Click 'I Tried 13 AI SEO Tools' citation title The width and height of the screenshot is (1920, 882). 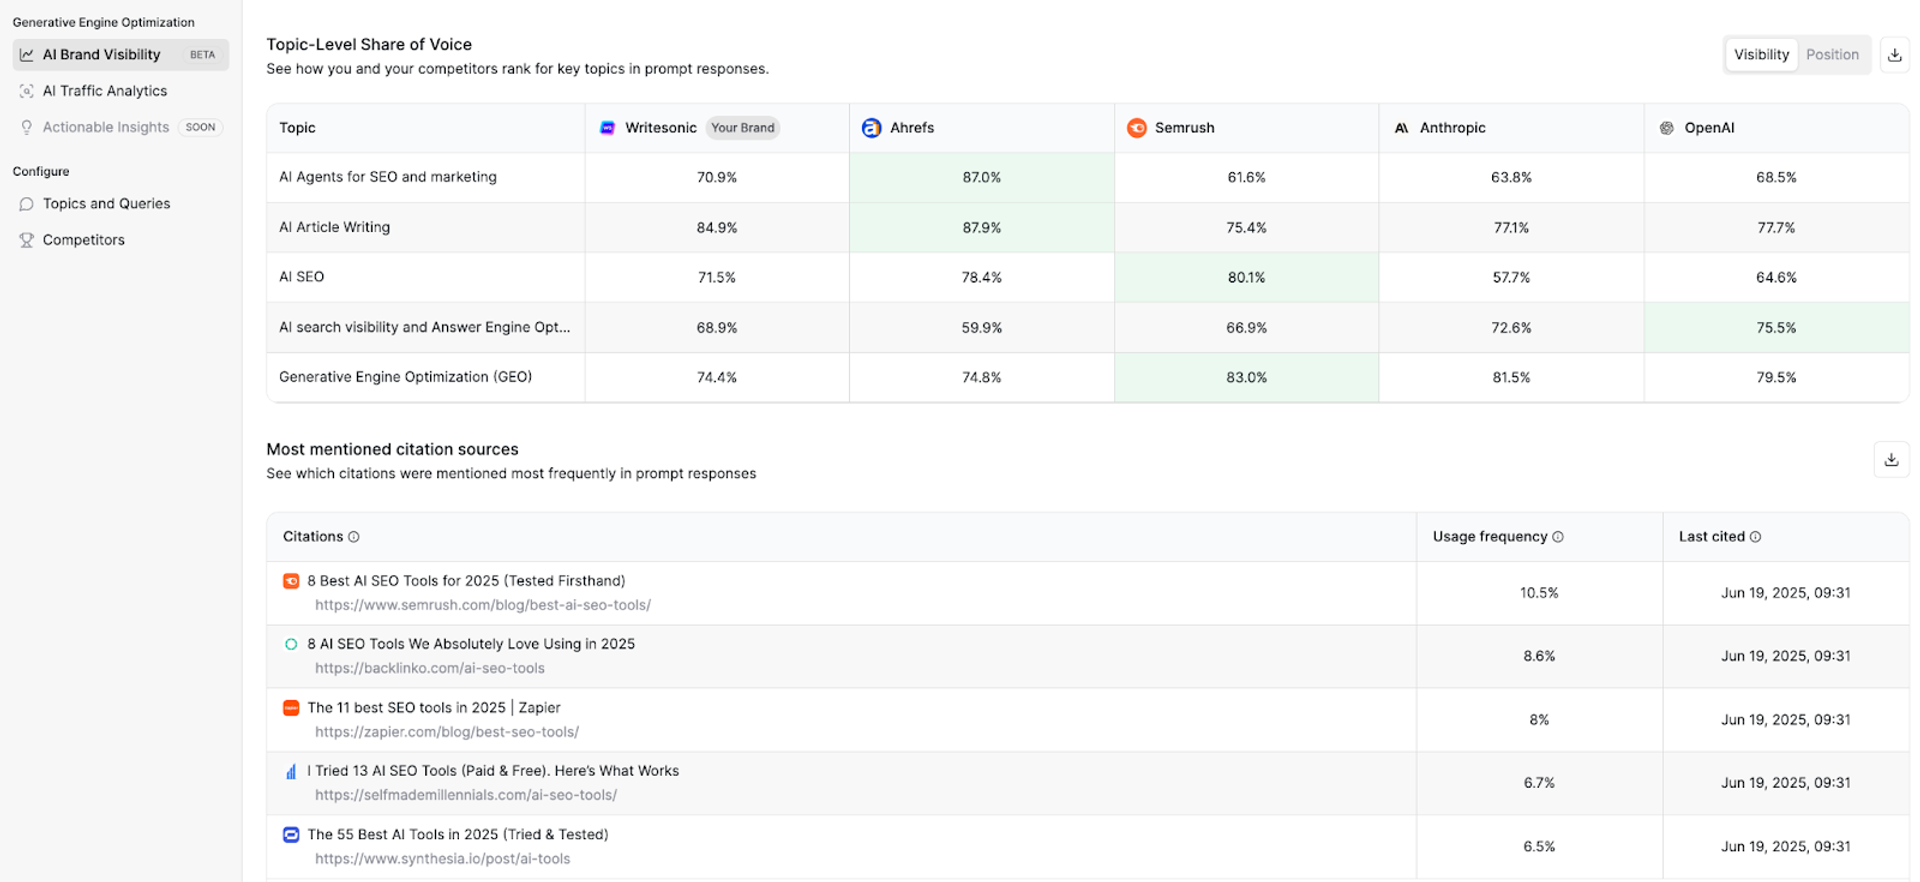tap(493, 771)
